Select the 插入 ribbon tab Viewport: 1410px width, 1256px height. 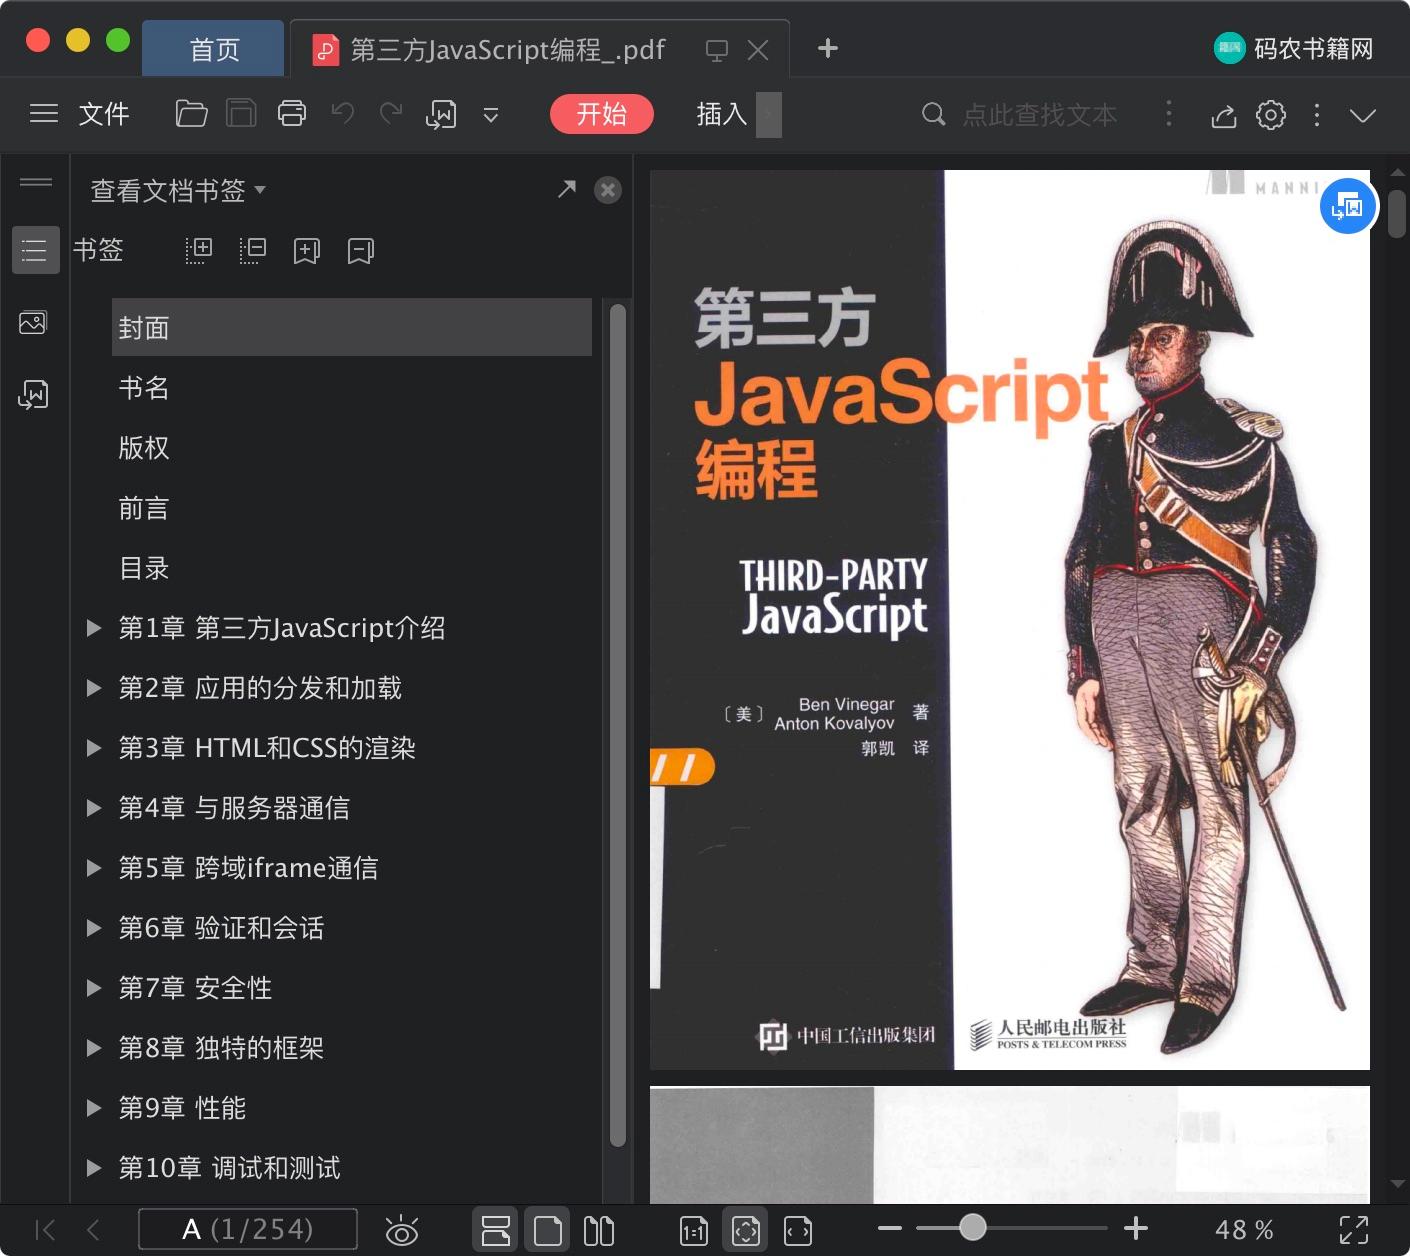point(722,114)
